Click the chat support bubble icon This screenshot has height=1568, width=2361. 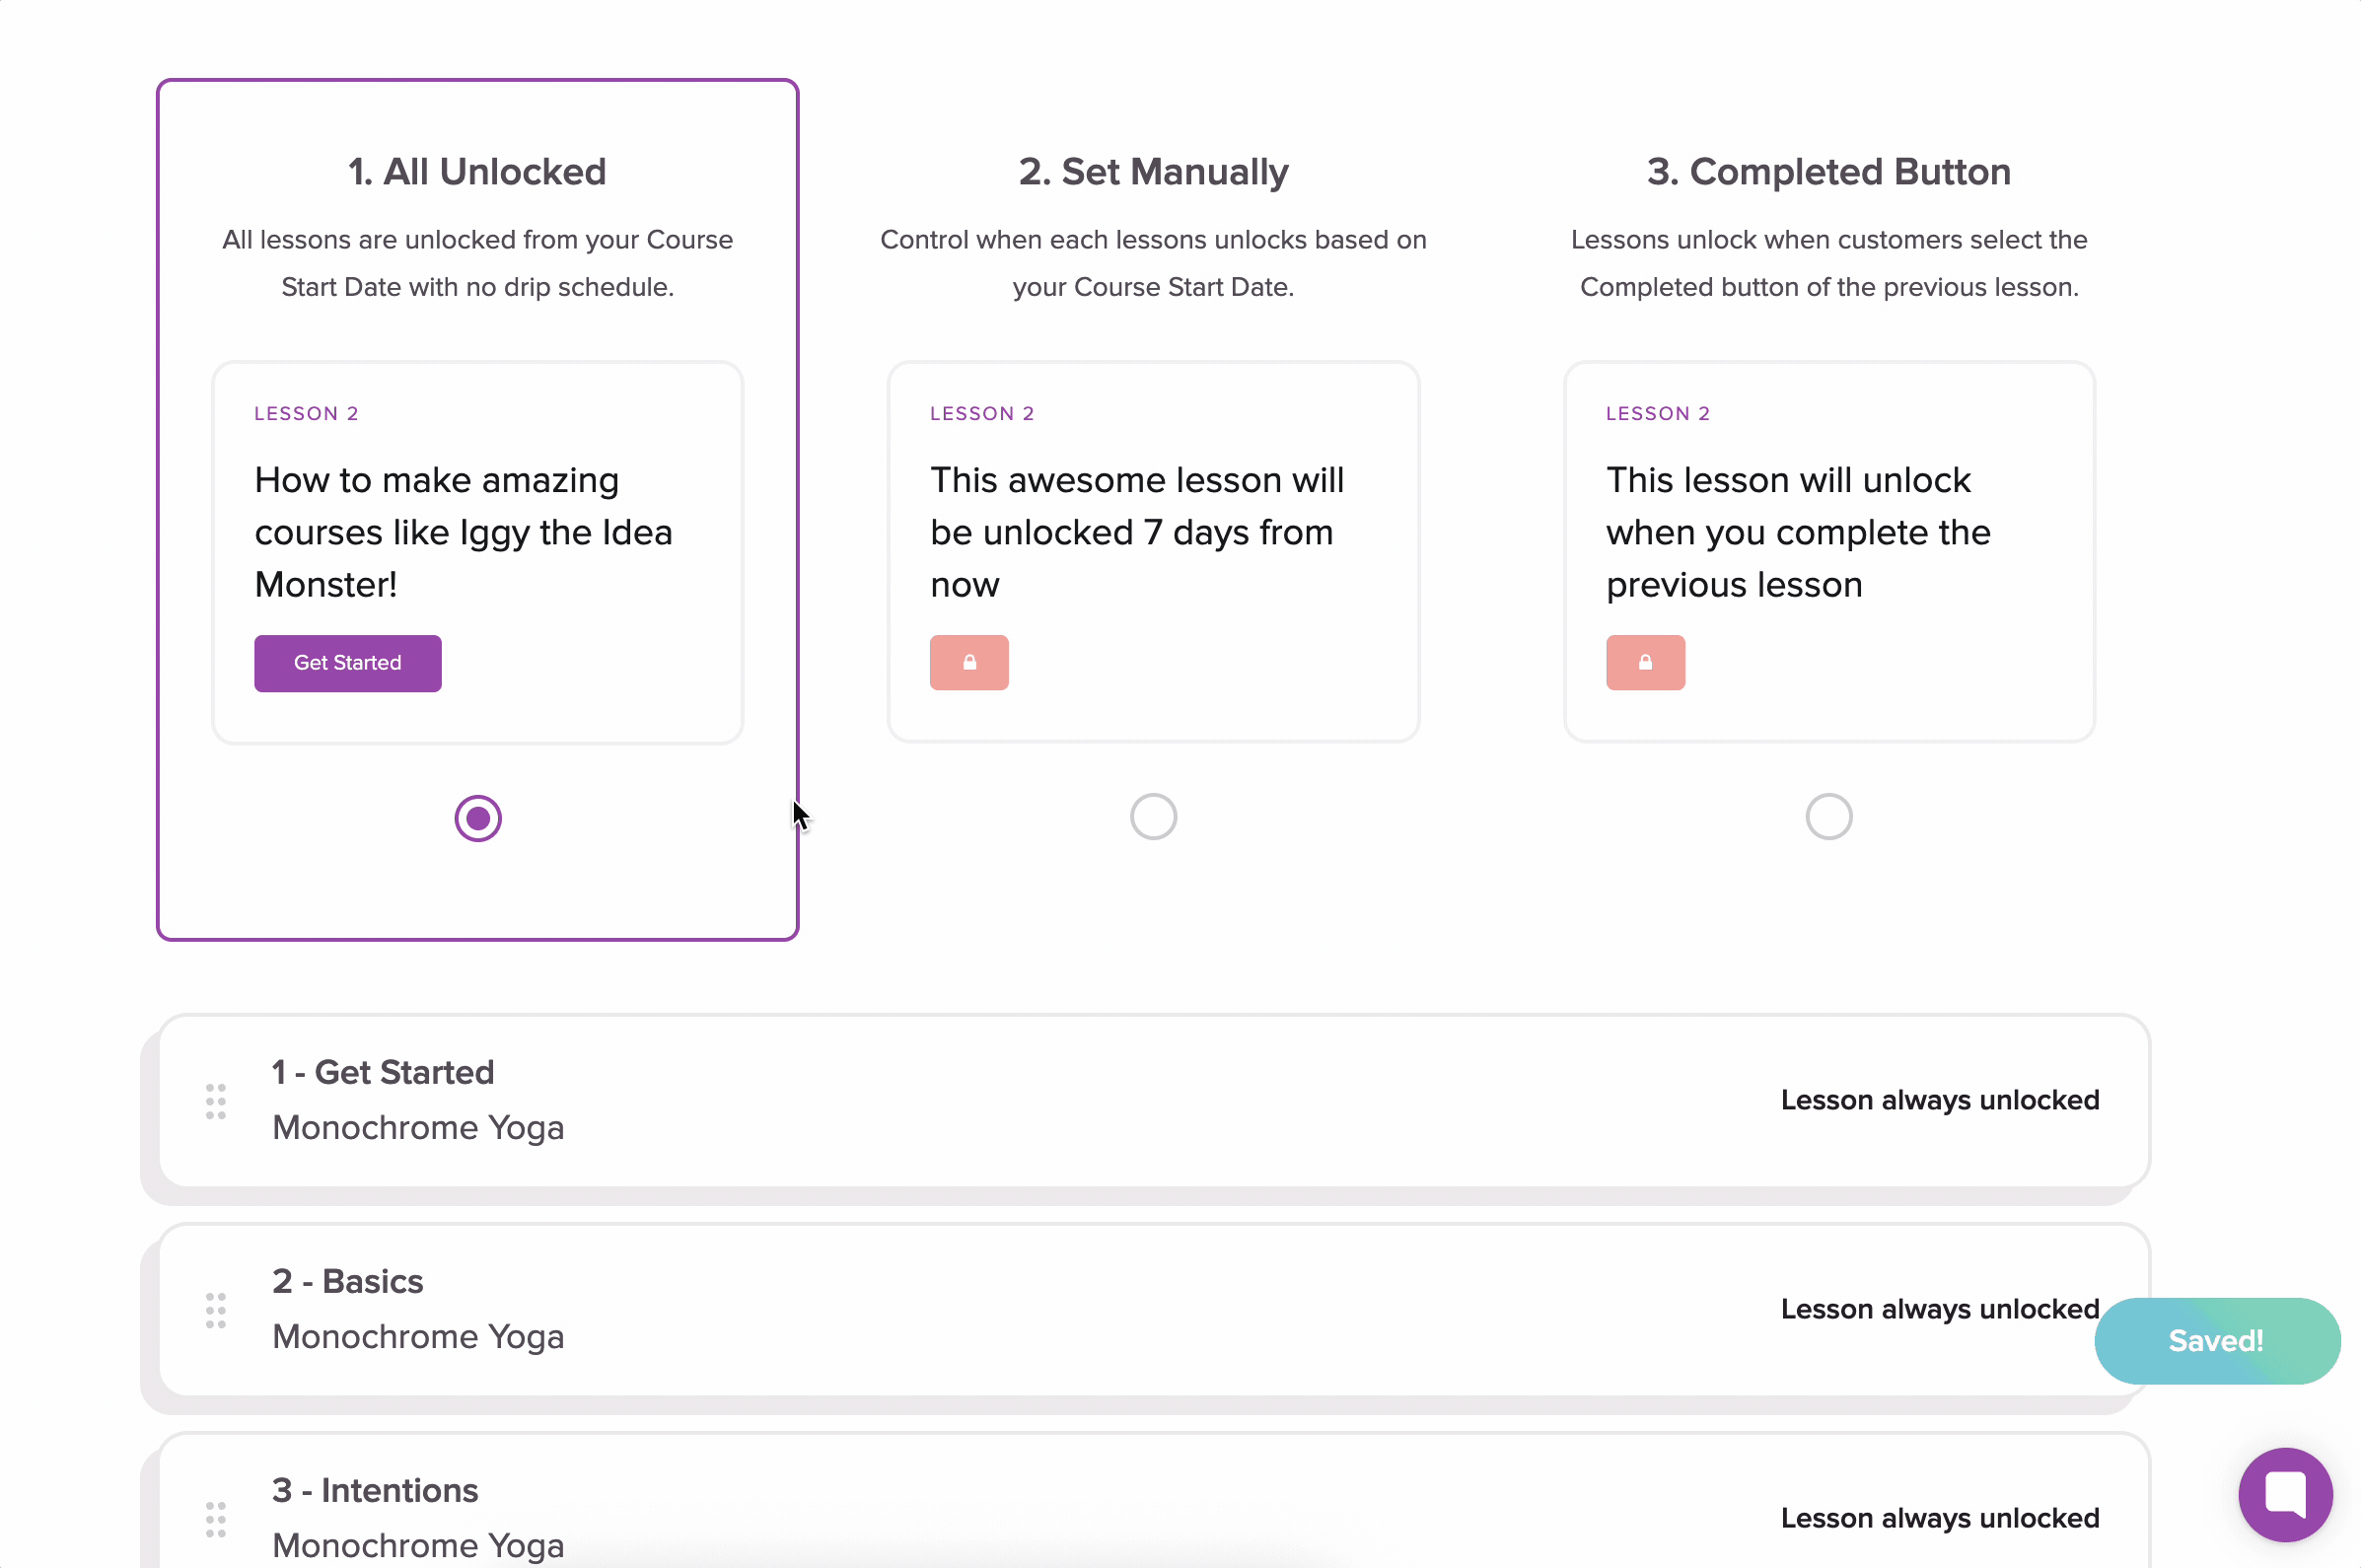click(2284, 1494)
